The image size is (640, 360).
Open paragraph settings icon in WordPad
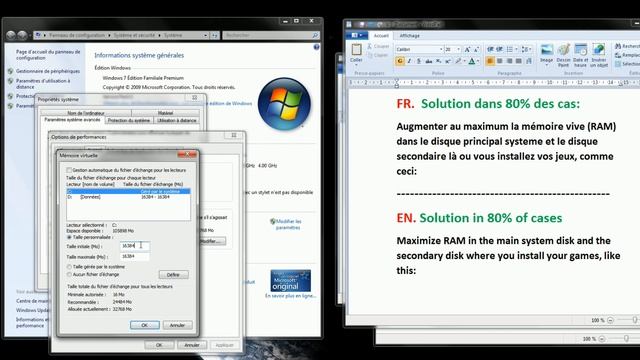[x=529, y=61]
